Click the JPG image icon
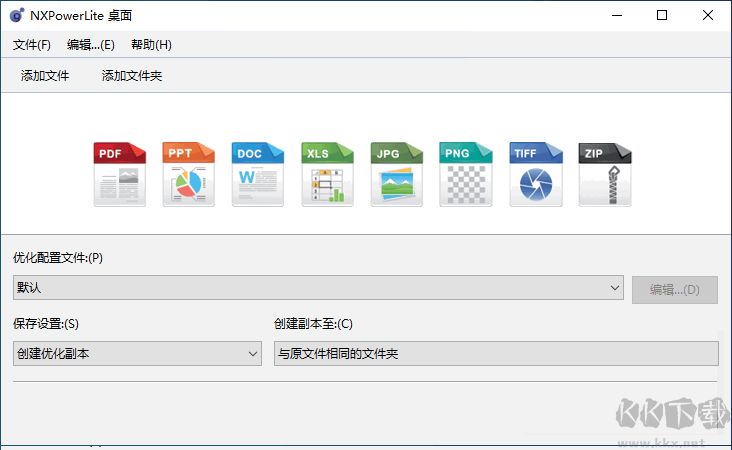This screenshot has width=732, height=450. point(396,174)
